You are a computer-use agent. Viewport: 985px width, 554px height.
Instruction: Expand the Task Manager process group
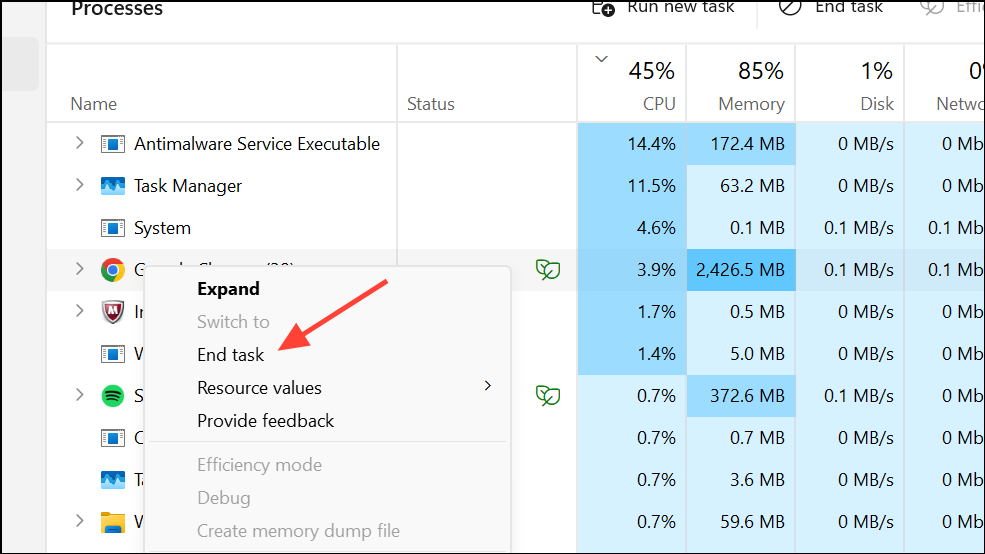(x=80, y=186)
